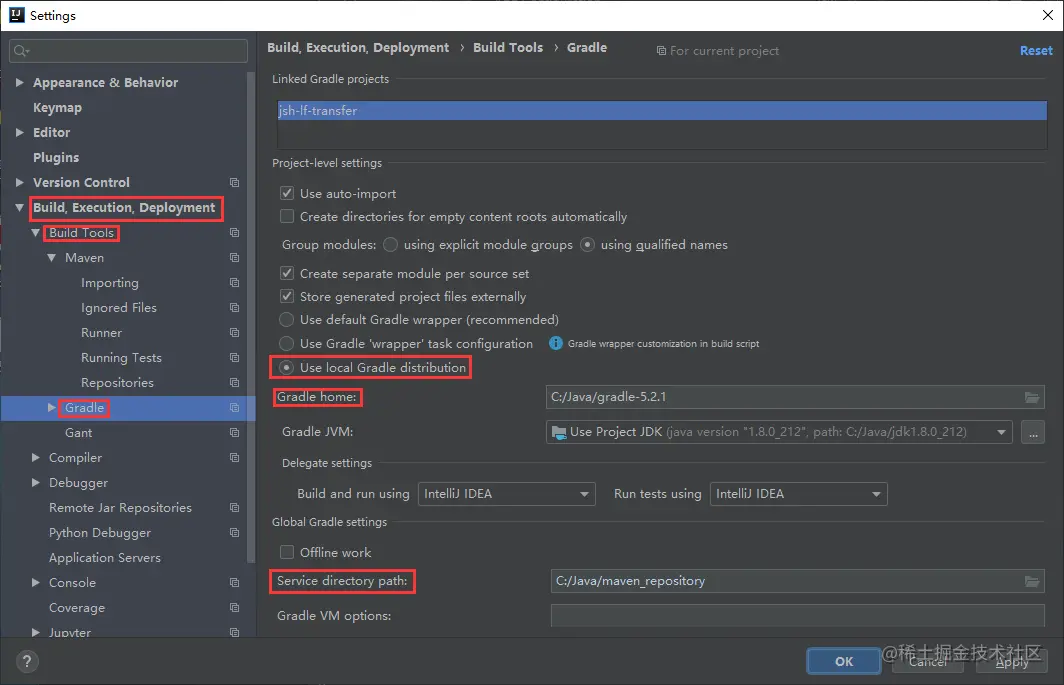Viewport: 1064px width, 685px height.
Task: Expand Appearance & Behavior section
Action: pyautogui.click(x=20, y=82)
